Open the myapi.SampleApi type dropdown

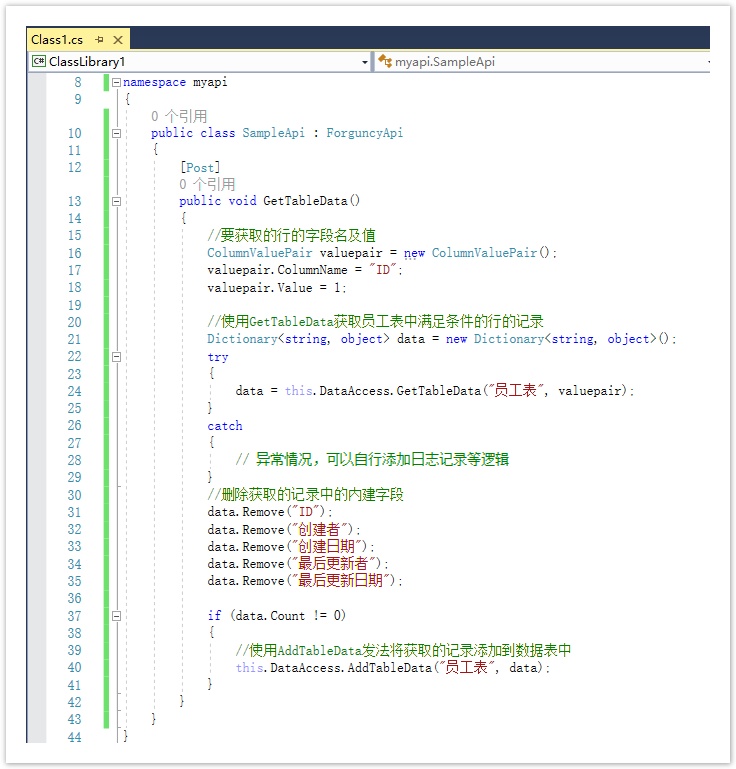pyautogui.click(x=709, y=62)
